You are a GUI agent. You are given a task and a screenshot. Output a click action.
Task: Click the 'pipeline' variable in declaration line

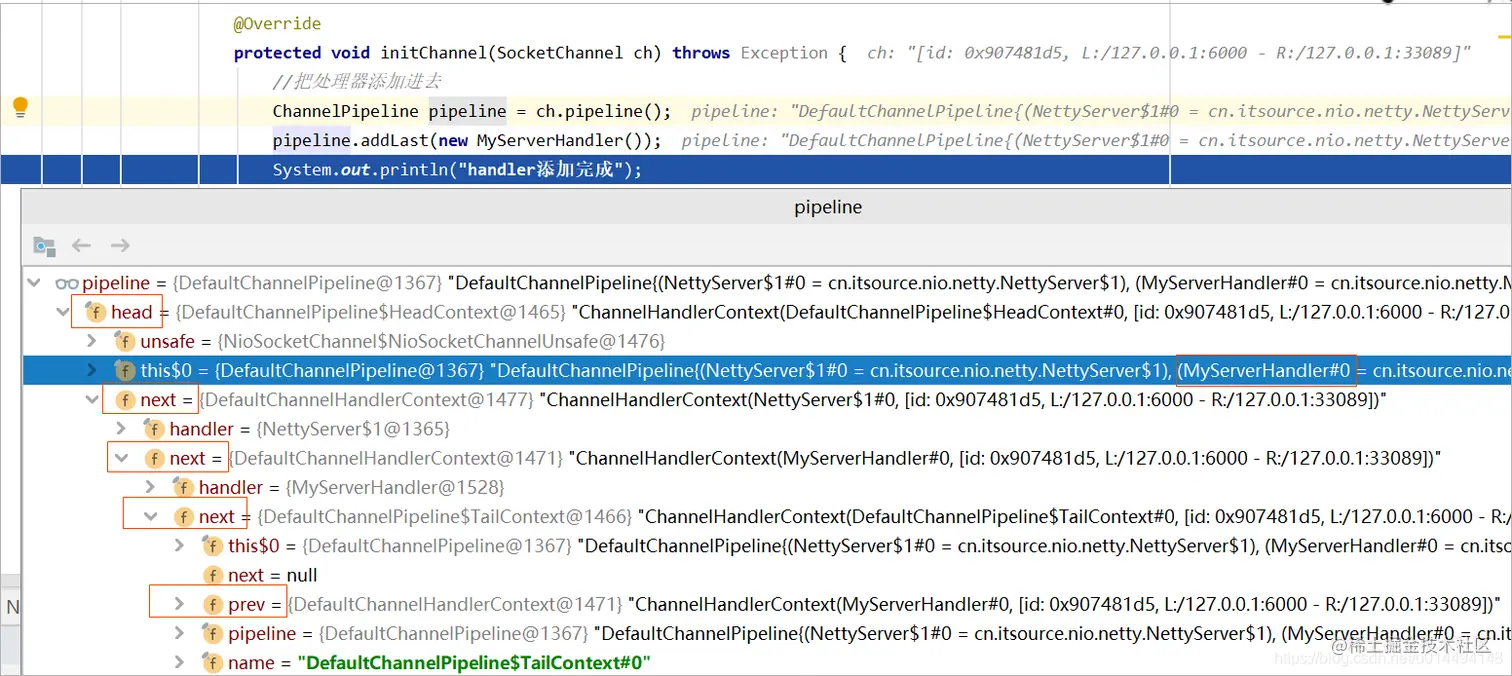click(x=467, y=111)
